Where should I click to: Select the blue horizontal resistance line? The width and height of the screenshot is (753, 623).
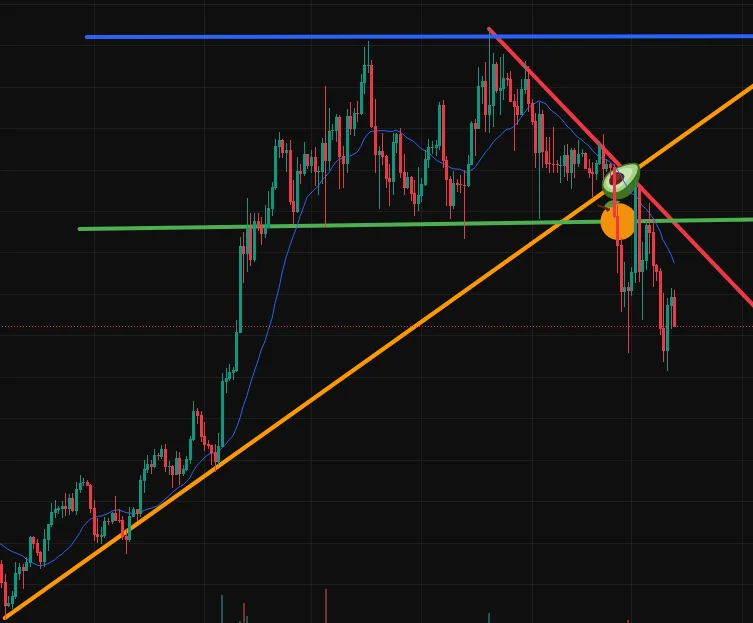click(419, 37)
